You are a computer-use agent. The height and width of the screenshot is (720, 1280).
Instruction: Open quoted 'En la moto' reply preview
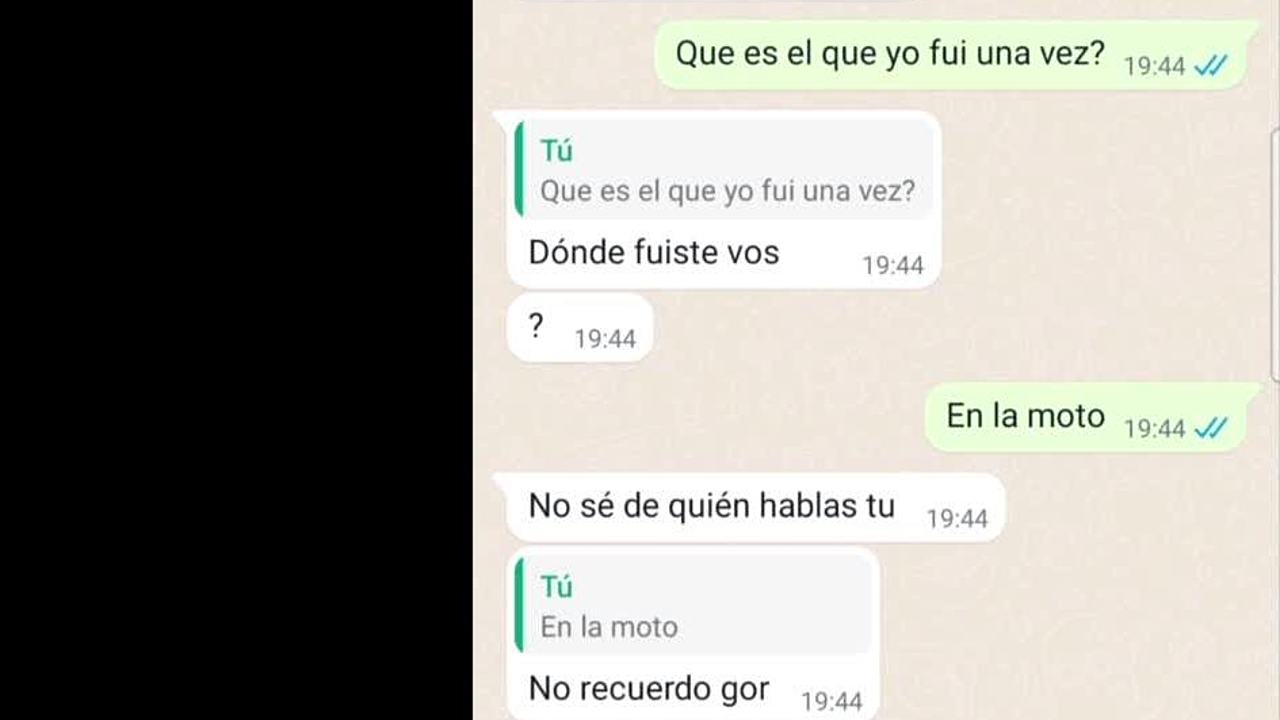(x=693, y=605)
